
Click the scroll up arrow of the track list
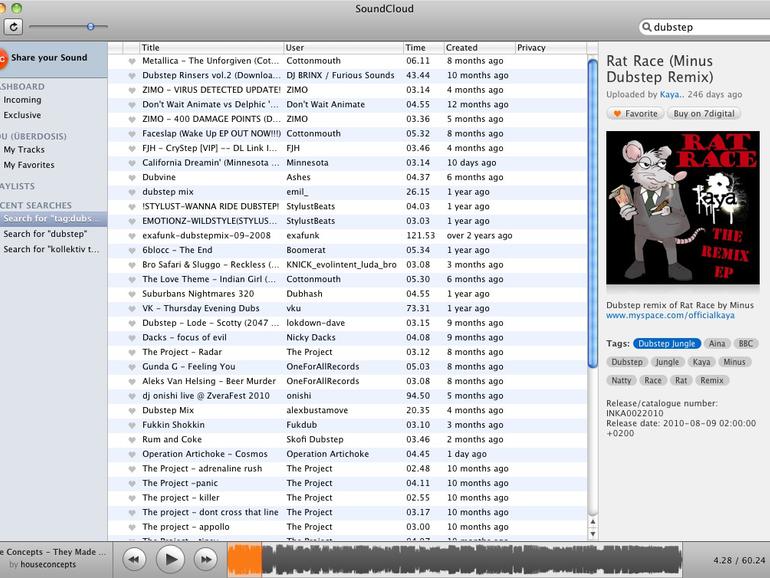pyautogui.click(x=593, y=522)
